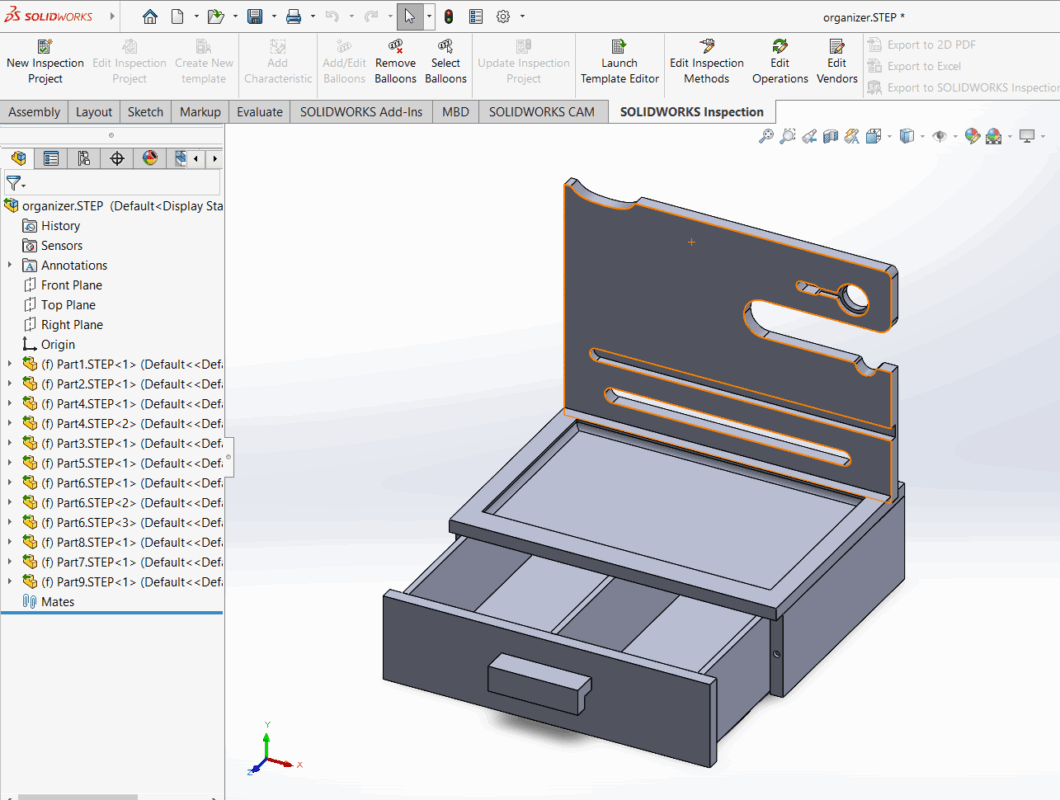Switch to the SOLIDWORKS Add-Ins tab
The width and height of the screenshot is (1060, 800).
[x=361, y=112]
